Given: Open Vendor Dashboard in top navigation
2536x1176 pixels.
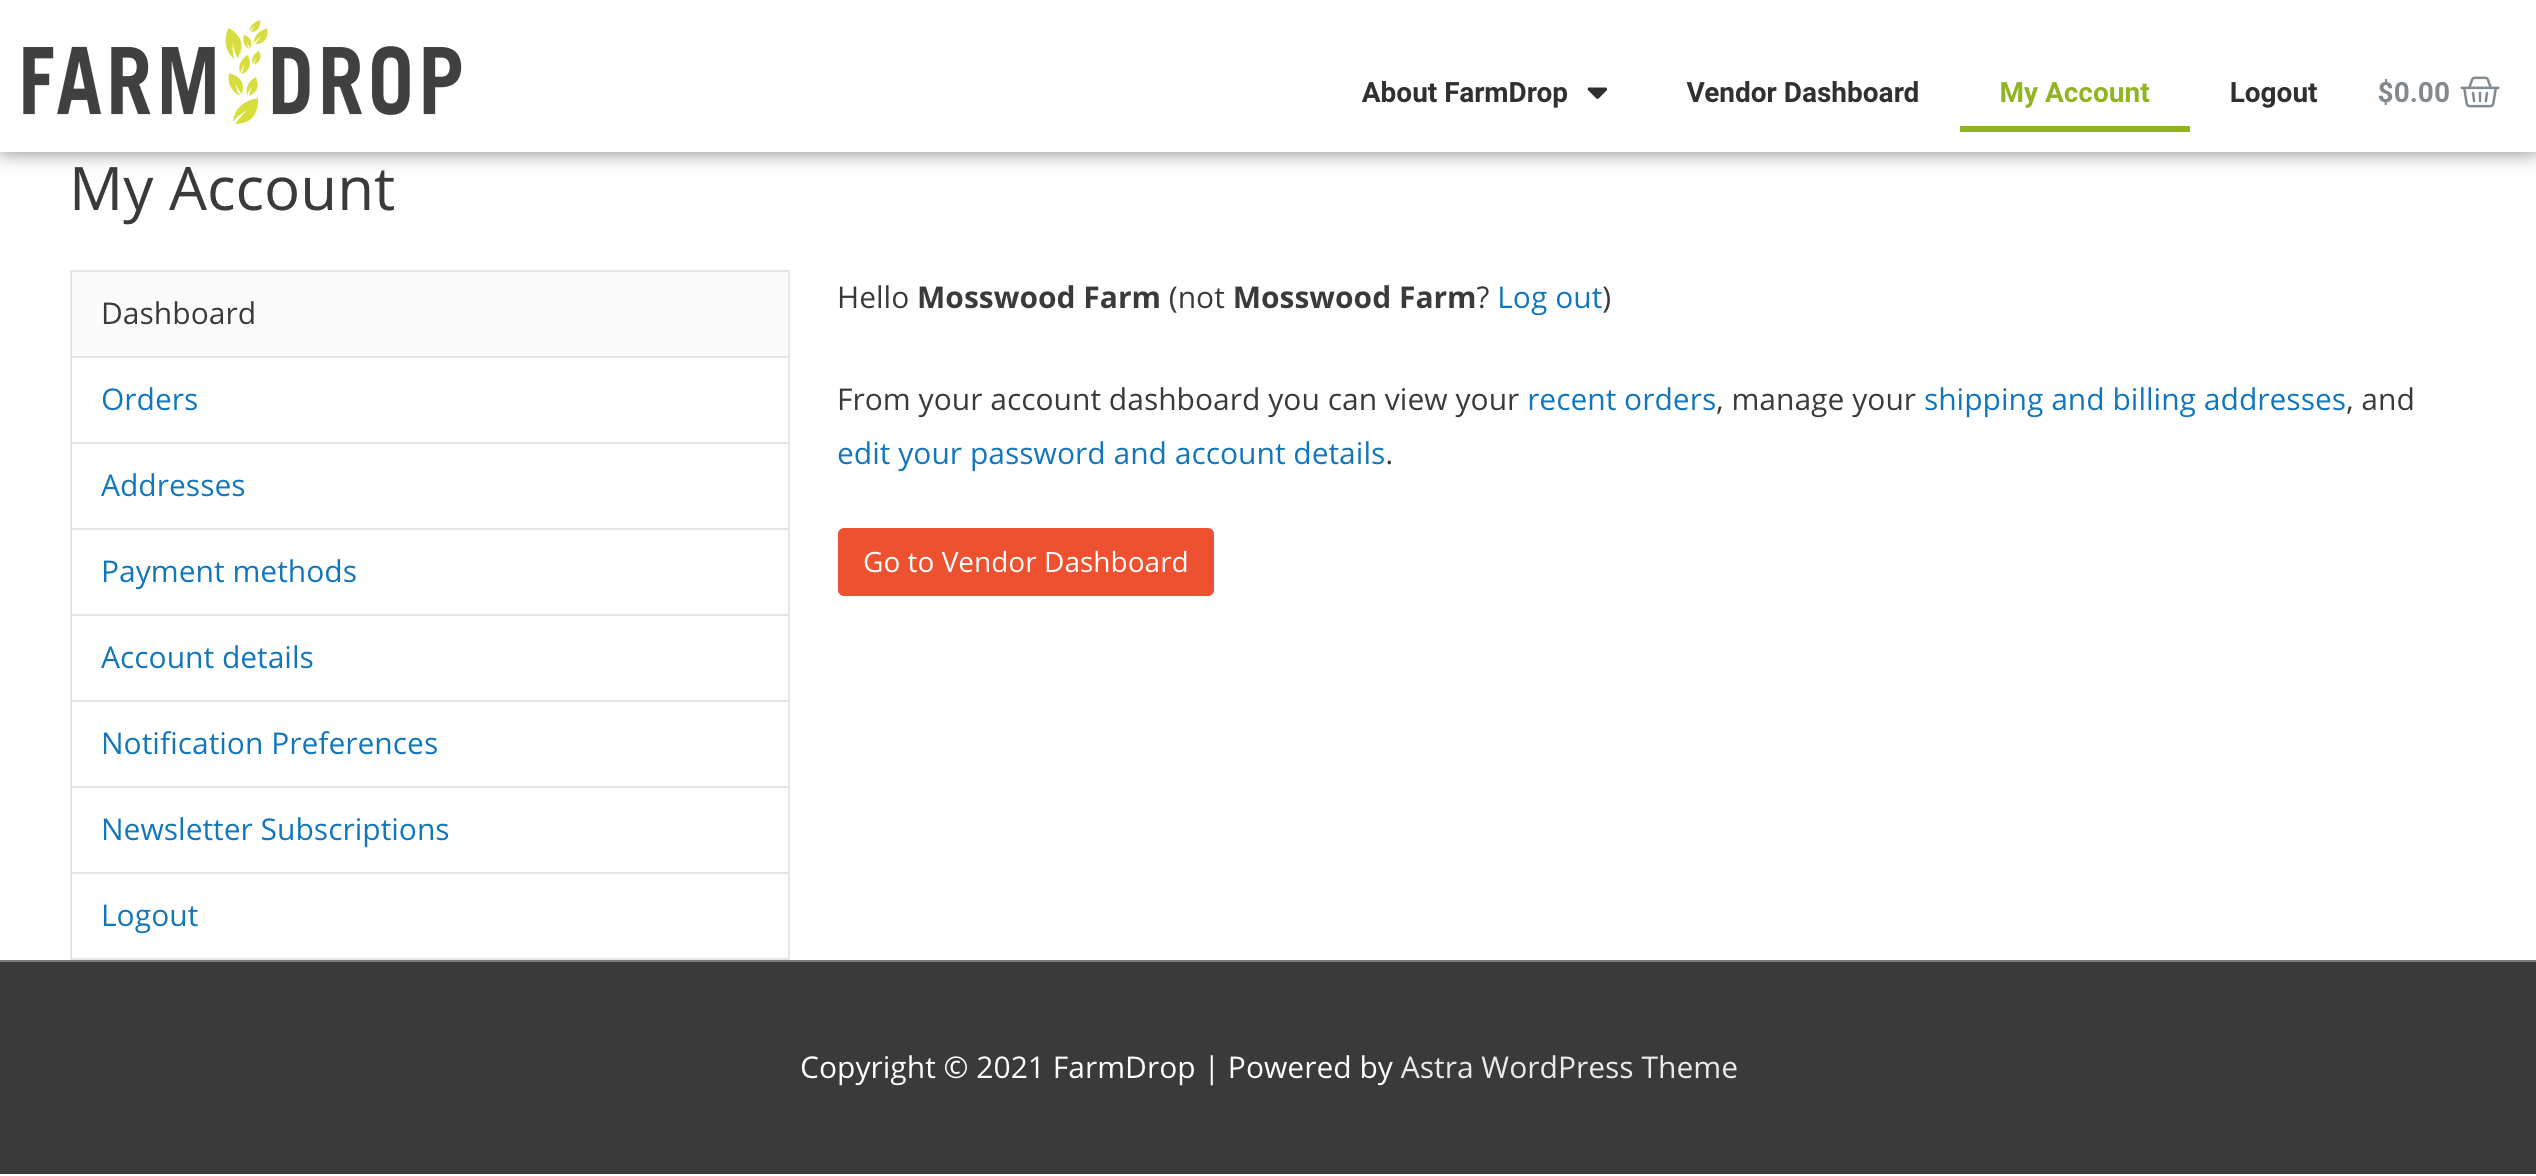Looking at the screenshot, I should click(x=1802, y=92).
